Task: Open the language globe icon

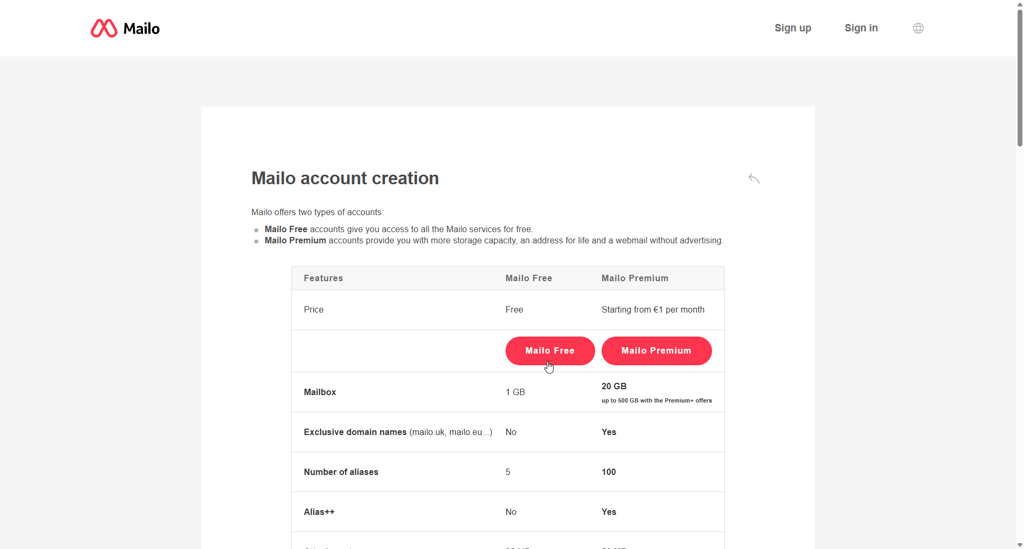Action: pyautogui.click(x=918, y=28)
